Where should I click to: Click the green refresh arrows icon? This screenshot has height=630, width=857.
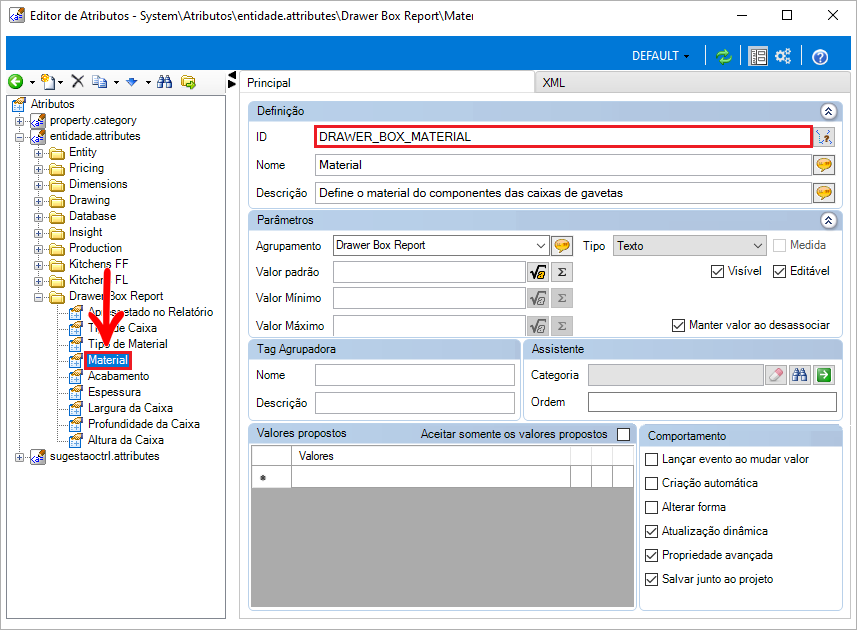(724, 56)
